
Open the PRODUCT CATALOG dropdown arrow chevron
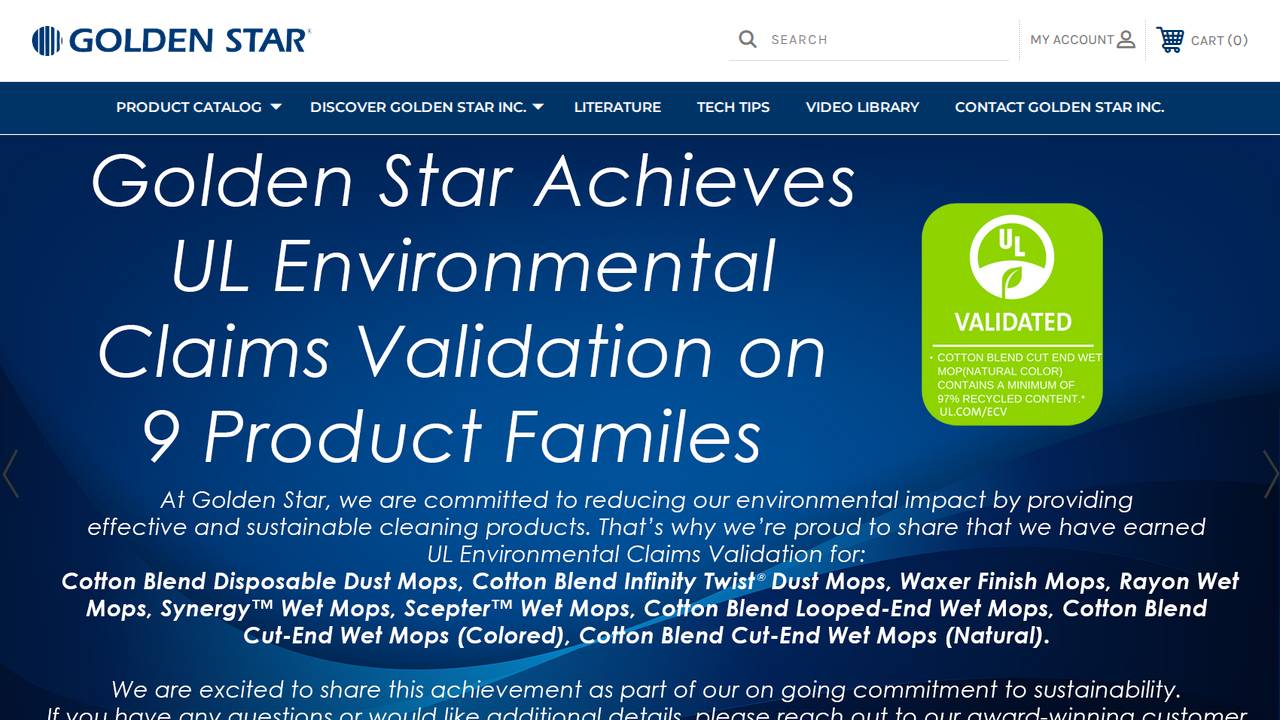pos(275,107)
